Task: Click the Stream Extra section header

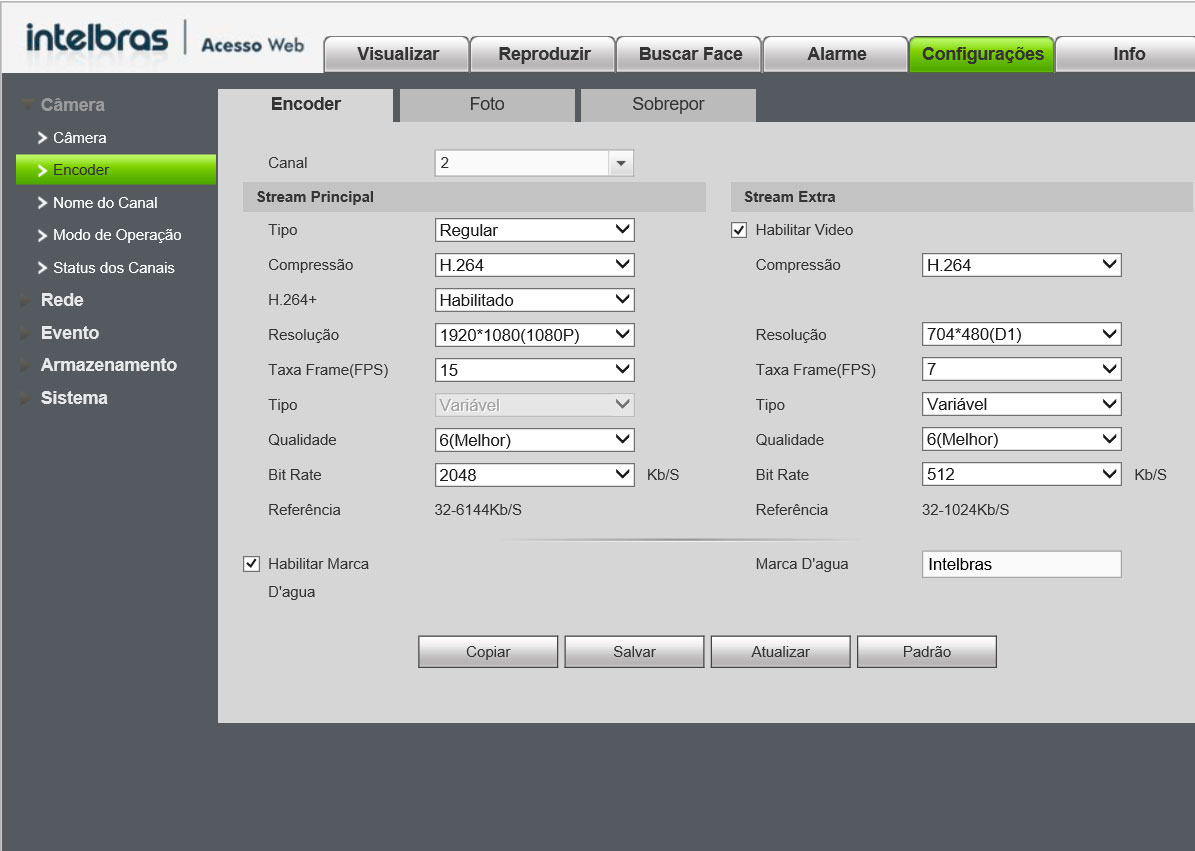Action: [x=962, y=197]
